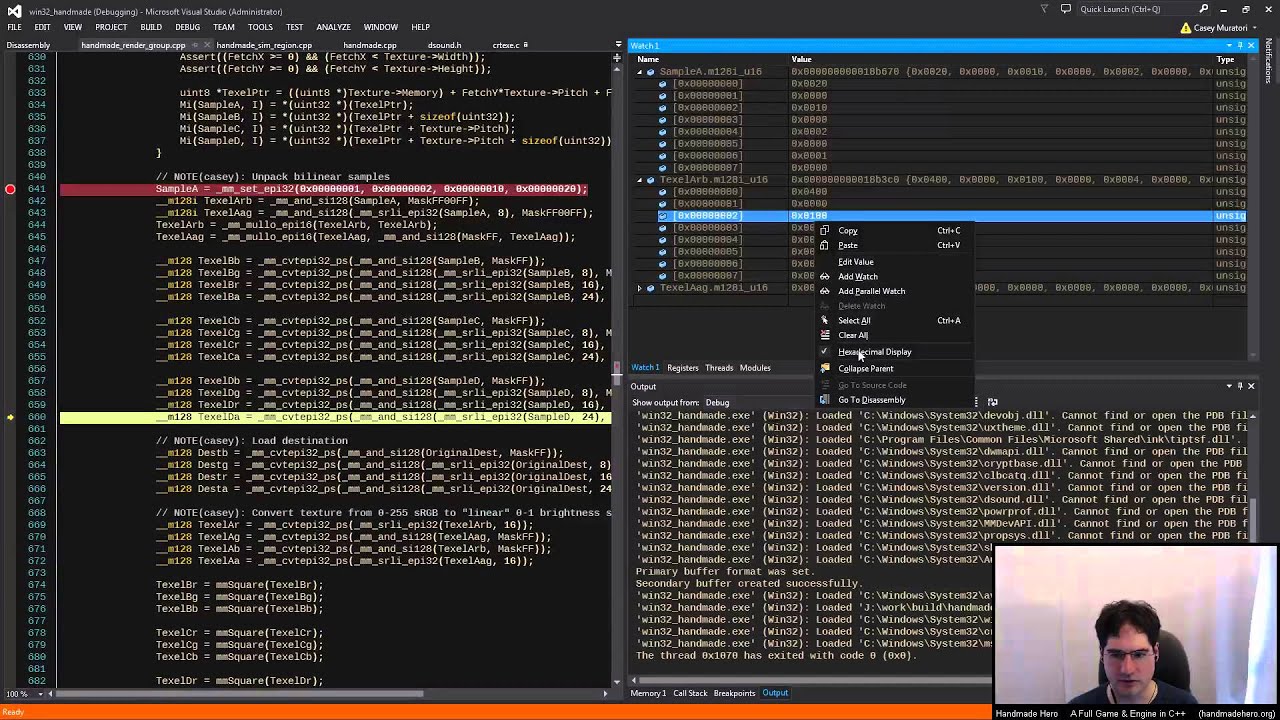Screen dimensions: 1280x720
Task: Click the Value column header in Watch
Action: point(802,59)
